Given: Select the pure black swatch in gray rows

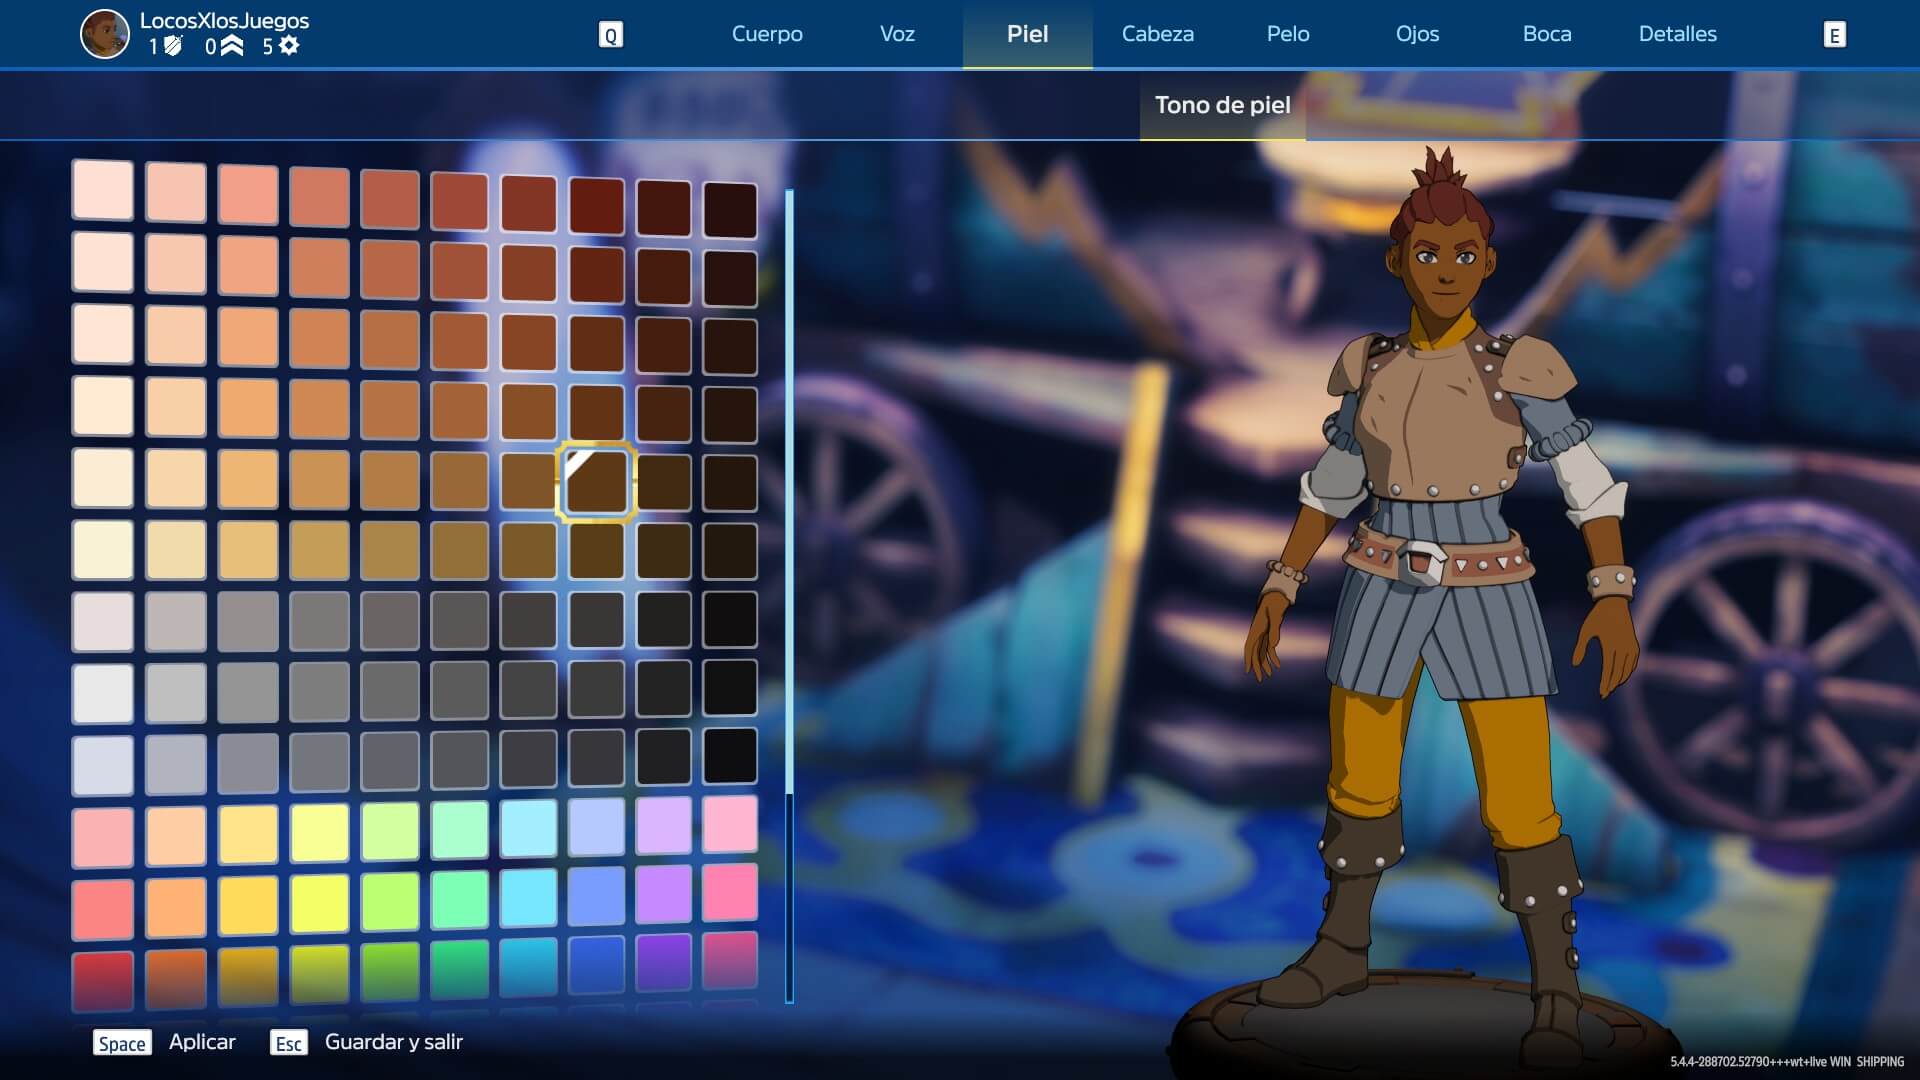Looking at the screenshot, I should coord(730,756).
